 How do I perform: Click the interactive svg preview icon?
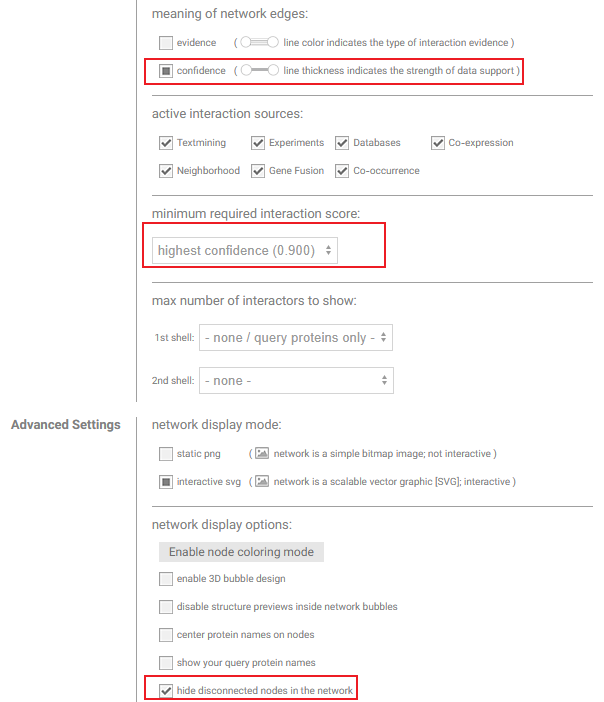262,481
